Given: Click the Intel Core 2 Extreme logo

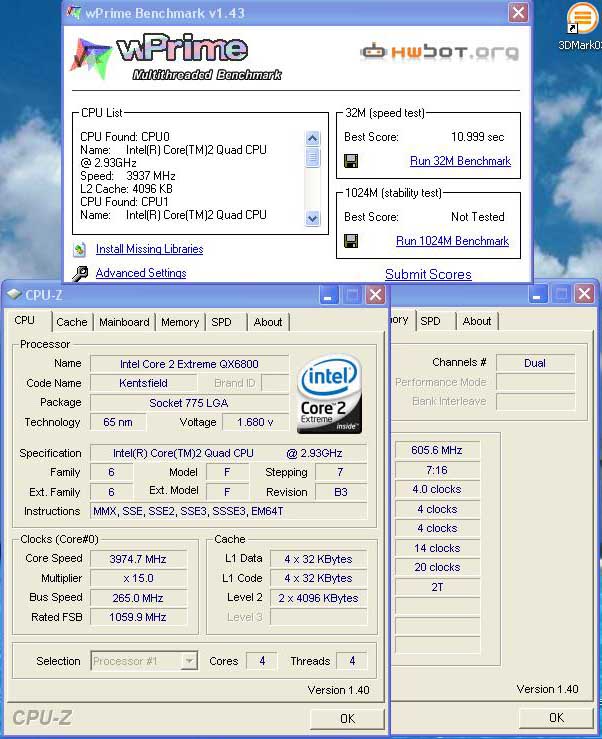Looking at the screenshot, I should (x=330, y=394).
